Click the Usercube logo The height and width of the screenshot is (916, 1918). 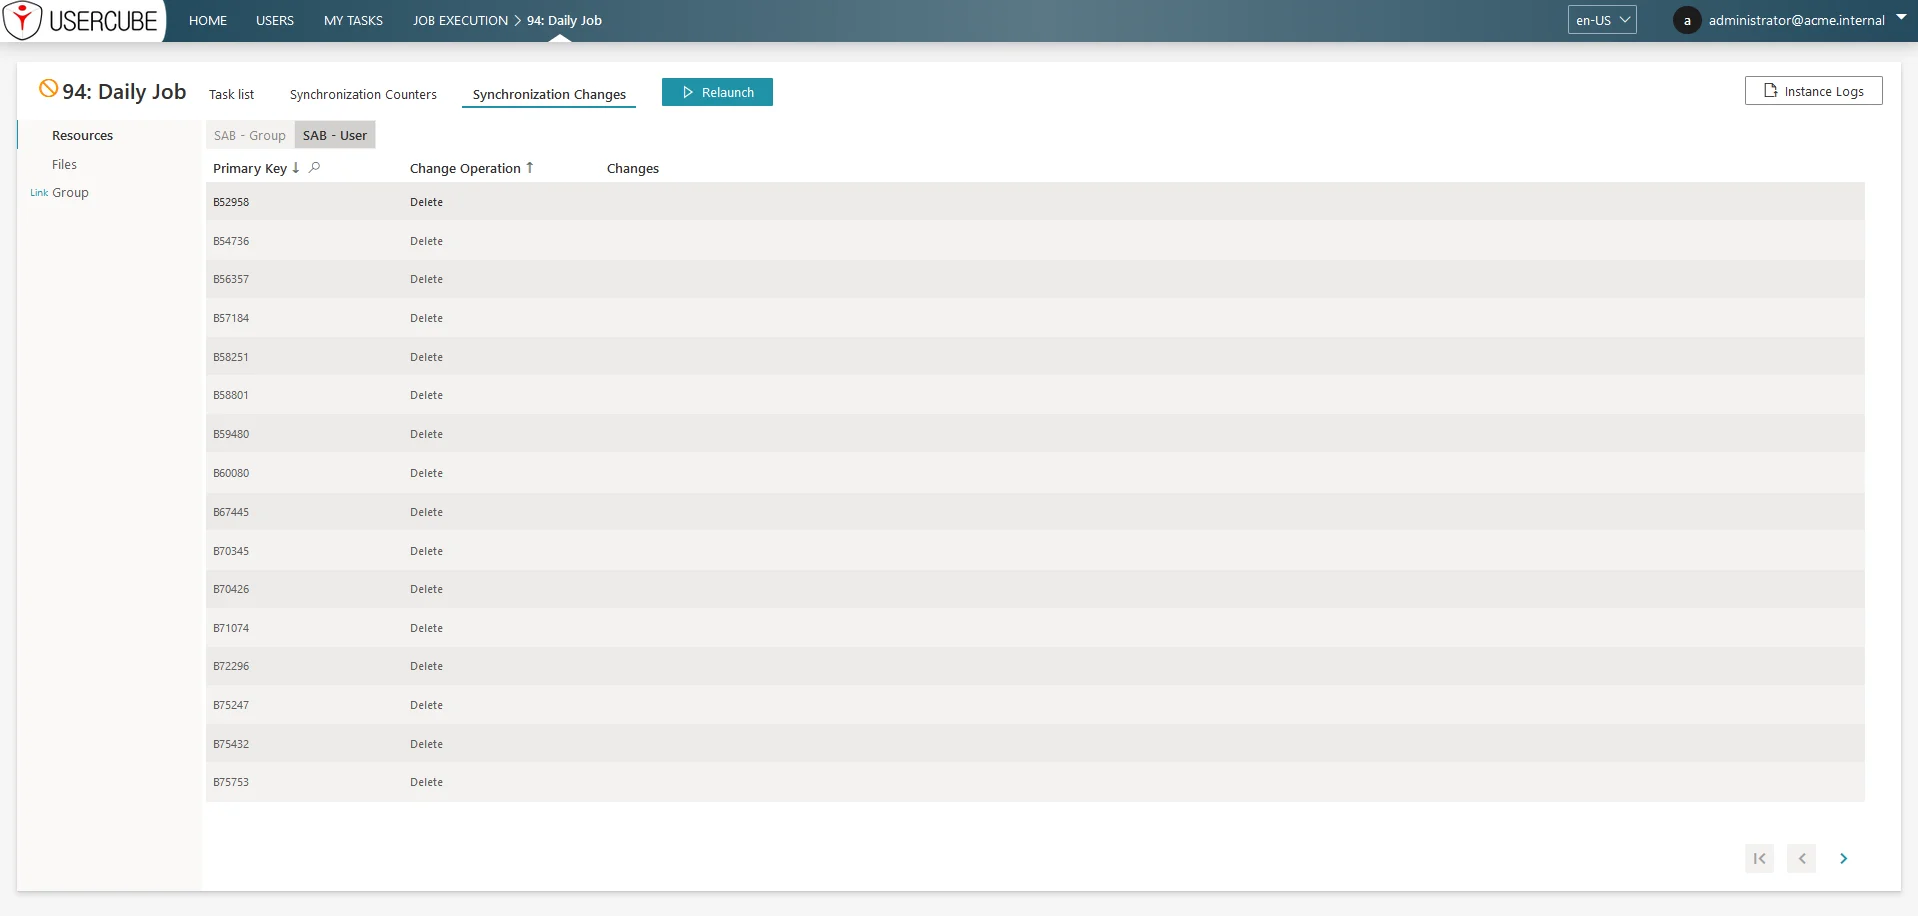pyautogui.click(x=81, y=20)
